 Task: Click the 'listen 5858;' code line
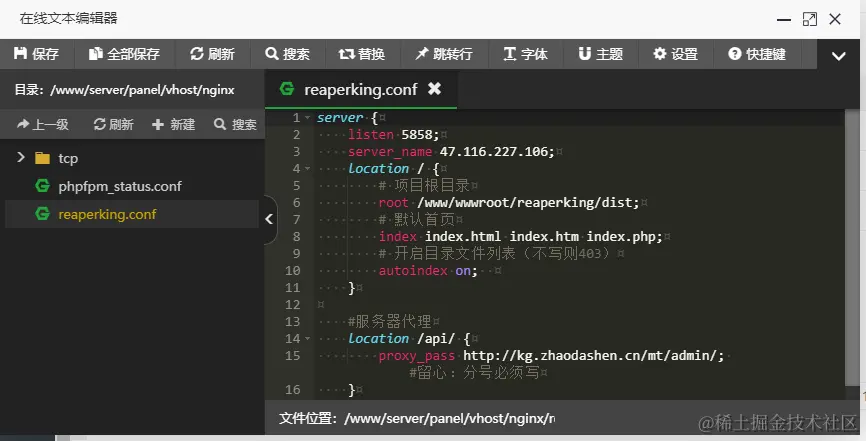click(393, 134)
